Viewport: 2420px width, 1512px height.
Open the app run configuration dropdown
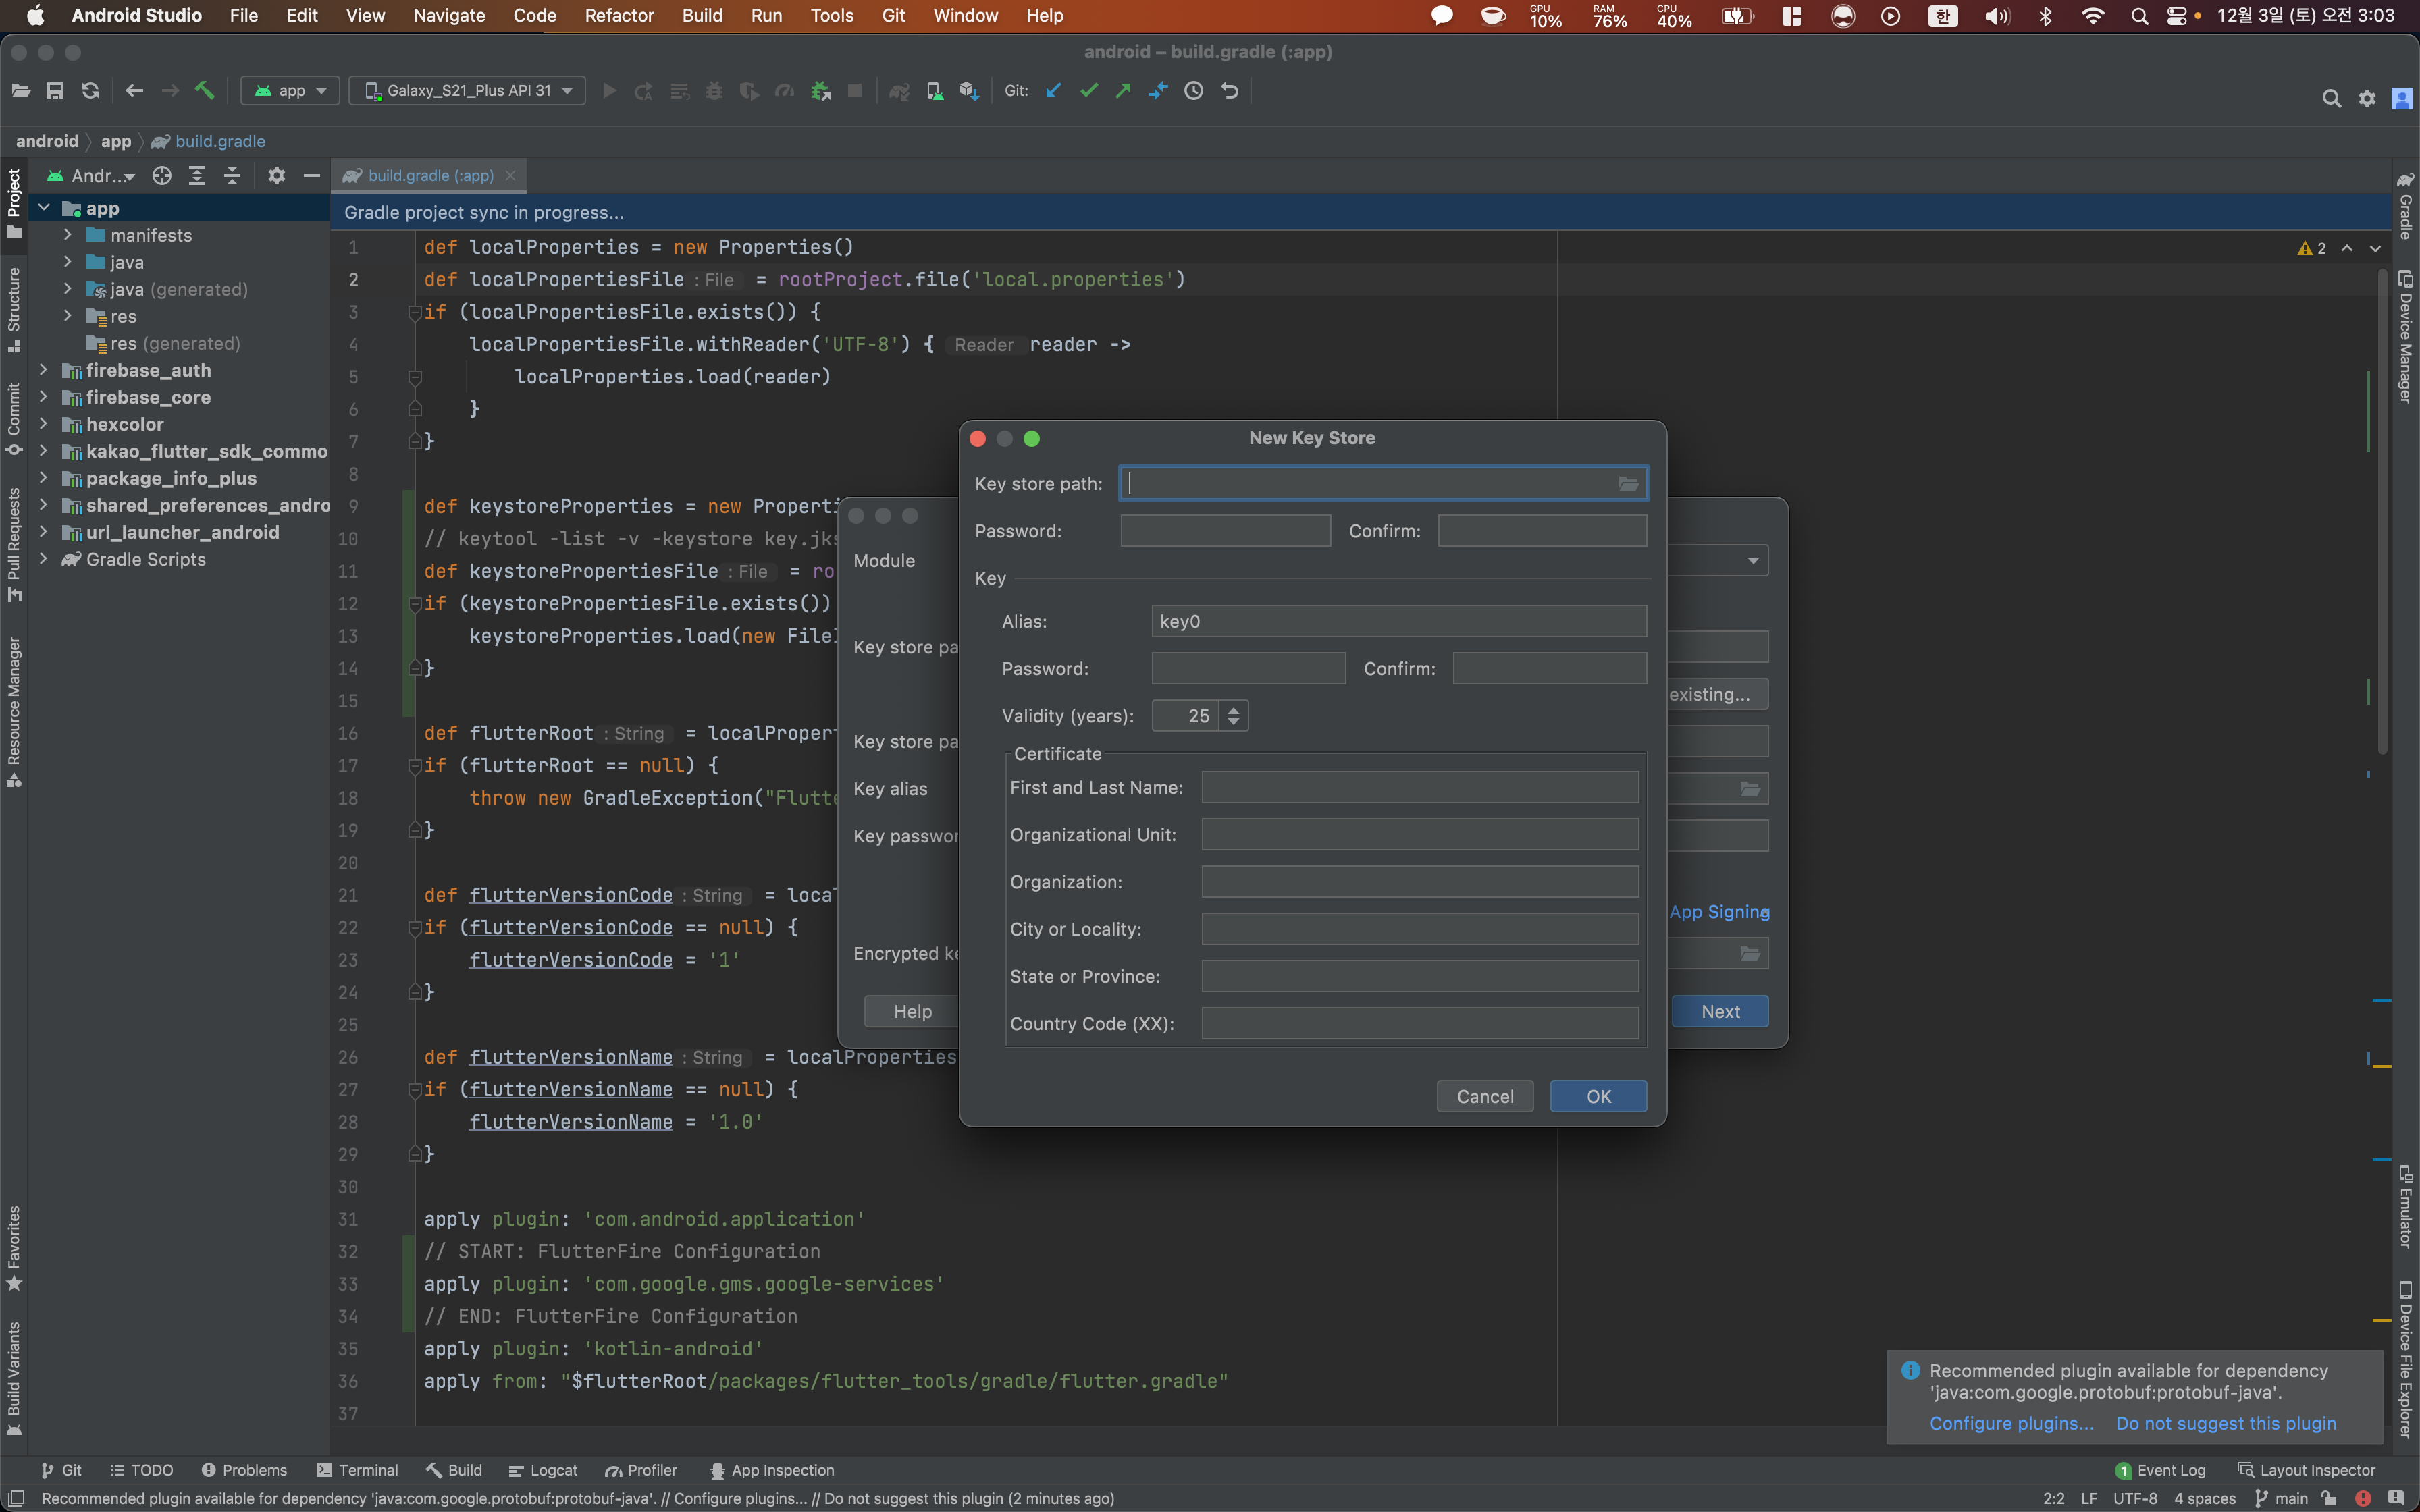click(290, 91)
